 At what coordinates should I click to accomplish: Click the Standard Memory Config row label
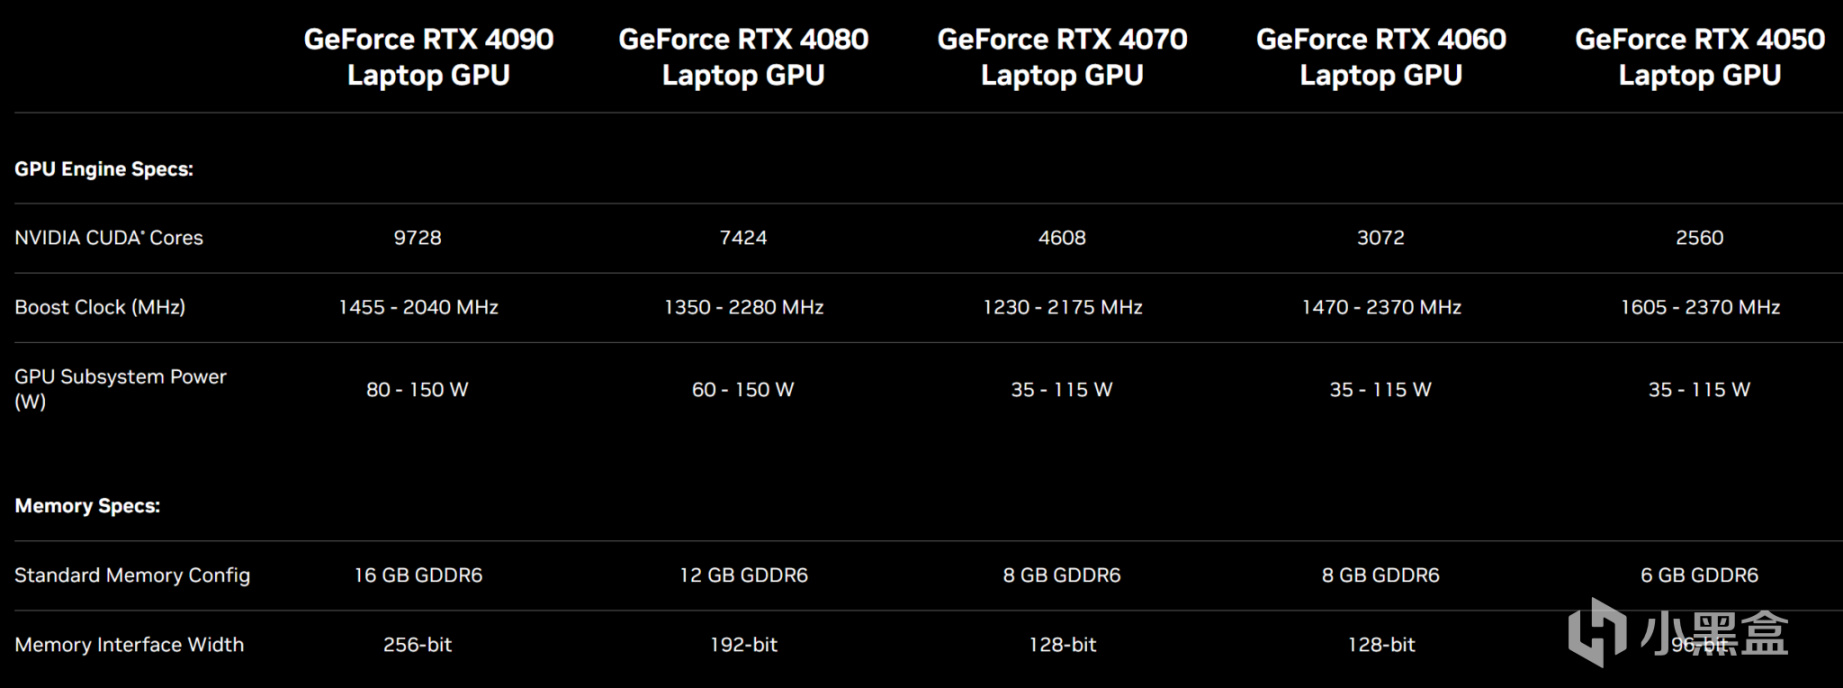pos(132,575)
